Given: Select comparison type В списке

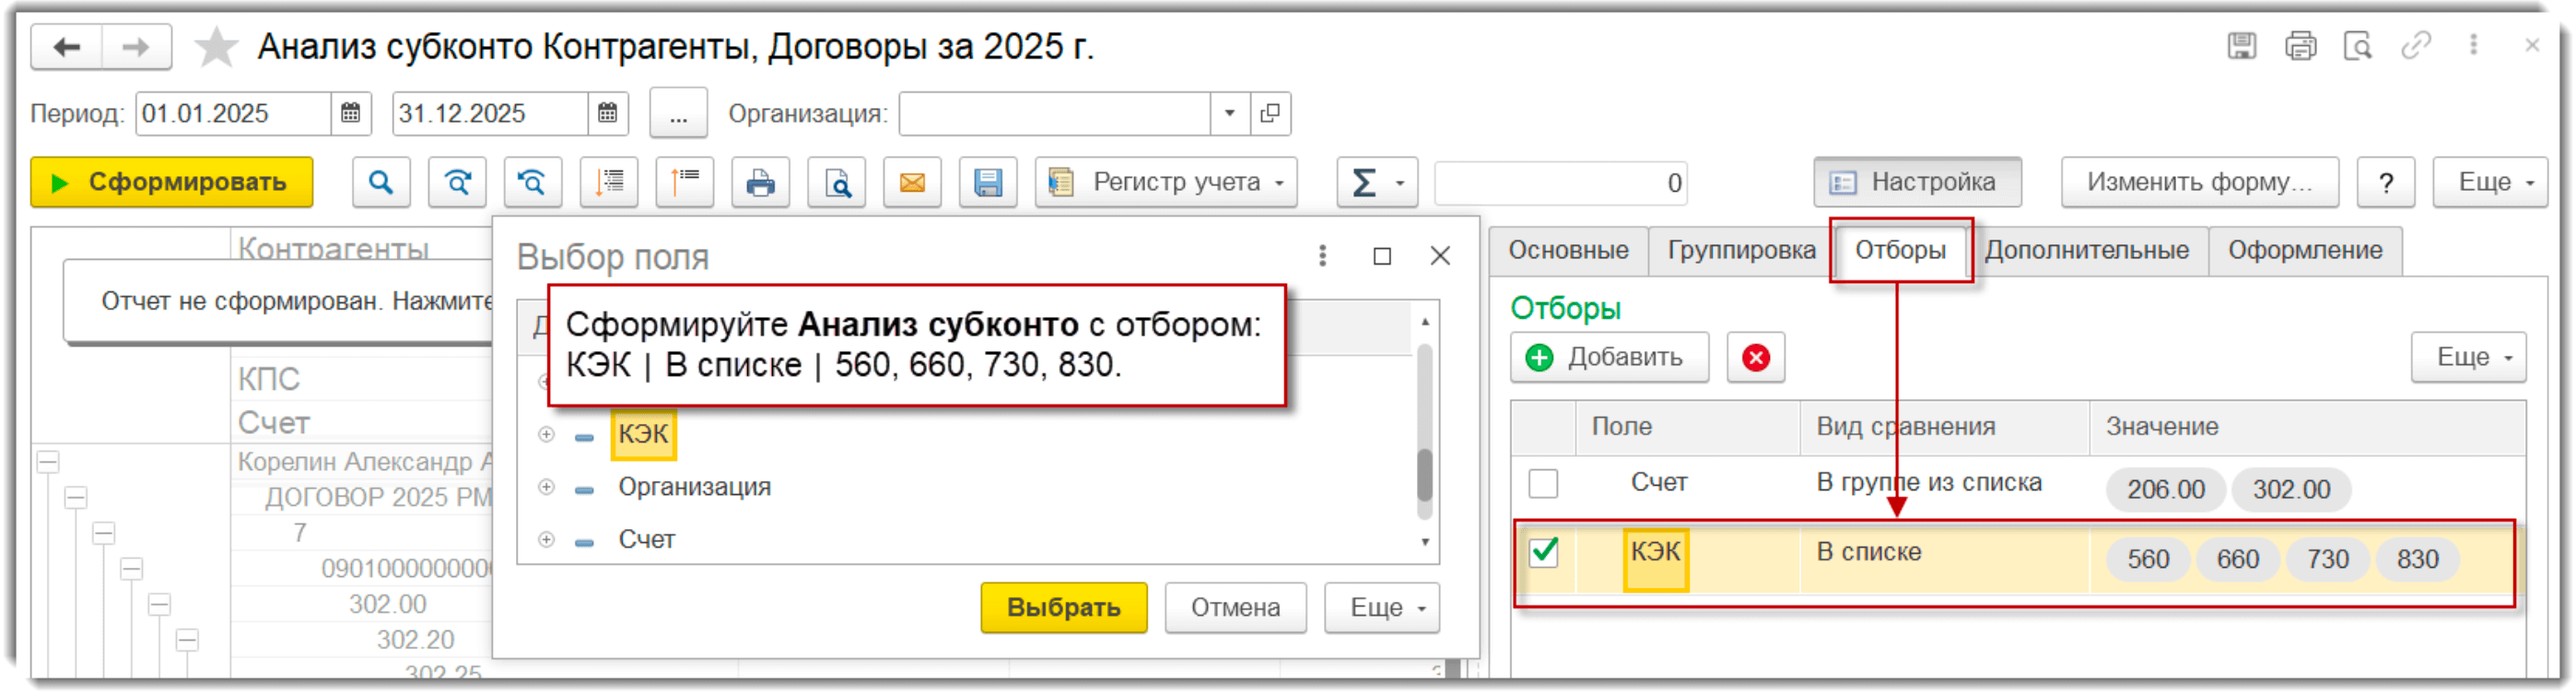Looking at the screenshot, I should 1868,552.
